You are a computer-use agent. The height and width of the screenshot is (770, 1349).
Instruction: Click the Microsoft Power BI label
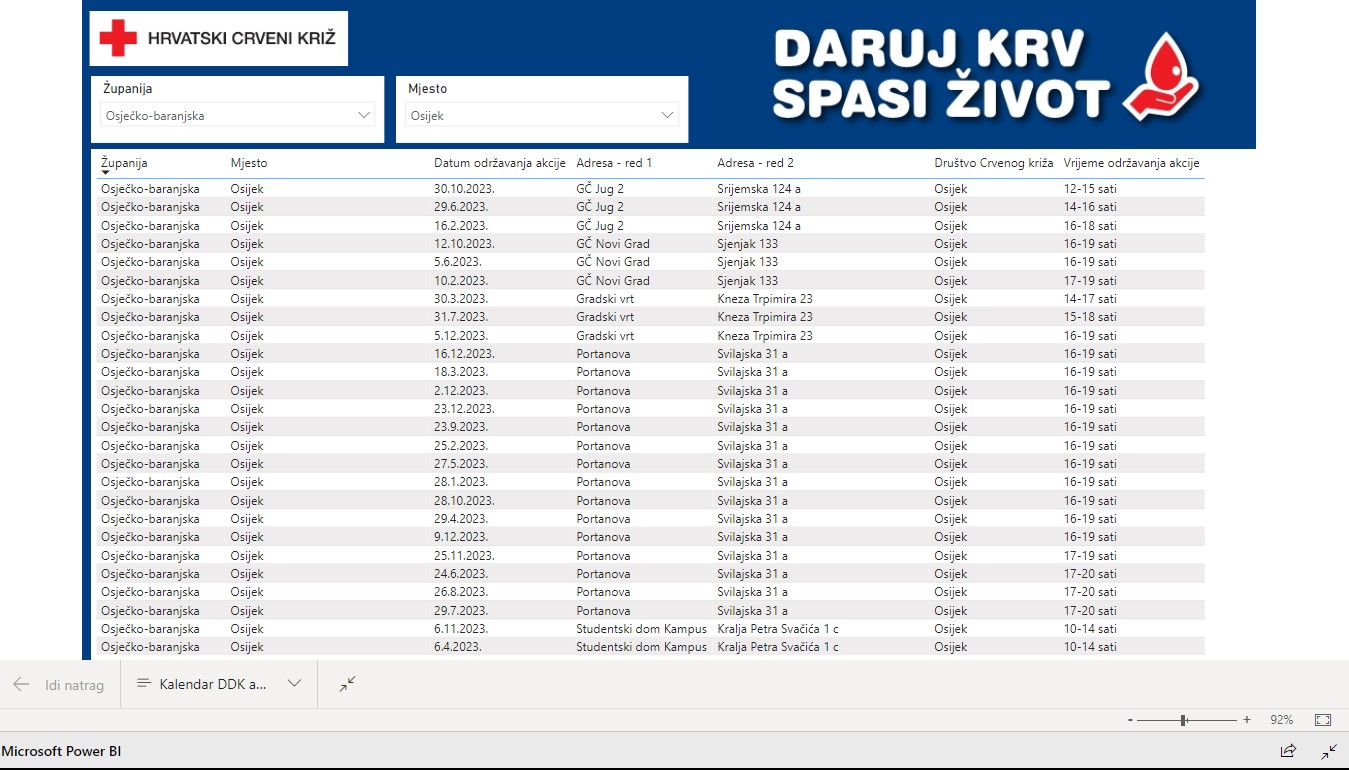pos(62,751)
